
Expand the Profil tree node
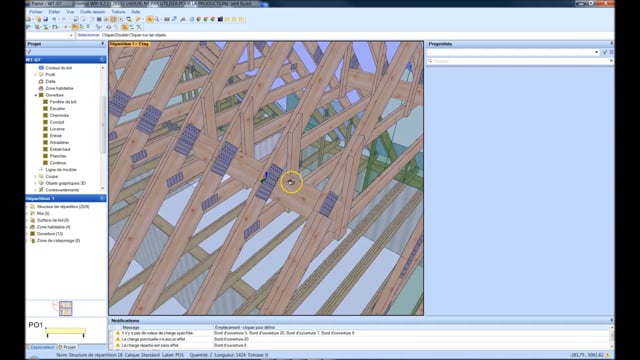click(x=36, y=75)
